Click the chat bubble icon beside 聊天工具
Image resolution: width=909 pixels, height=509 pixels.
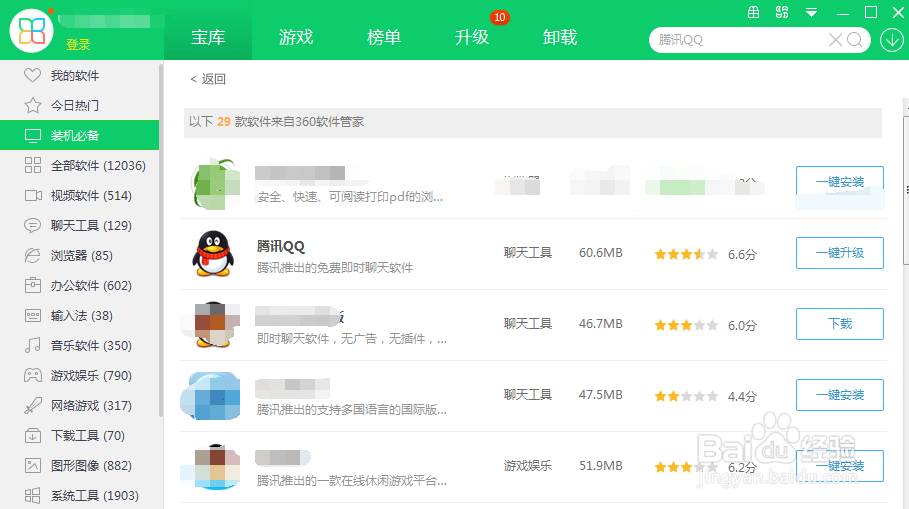click(32, 226)
